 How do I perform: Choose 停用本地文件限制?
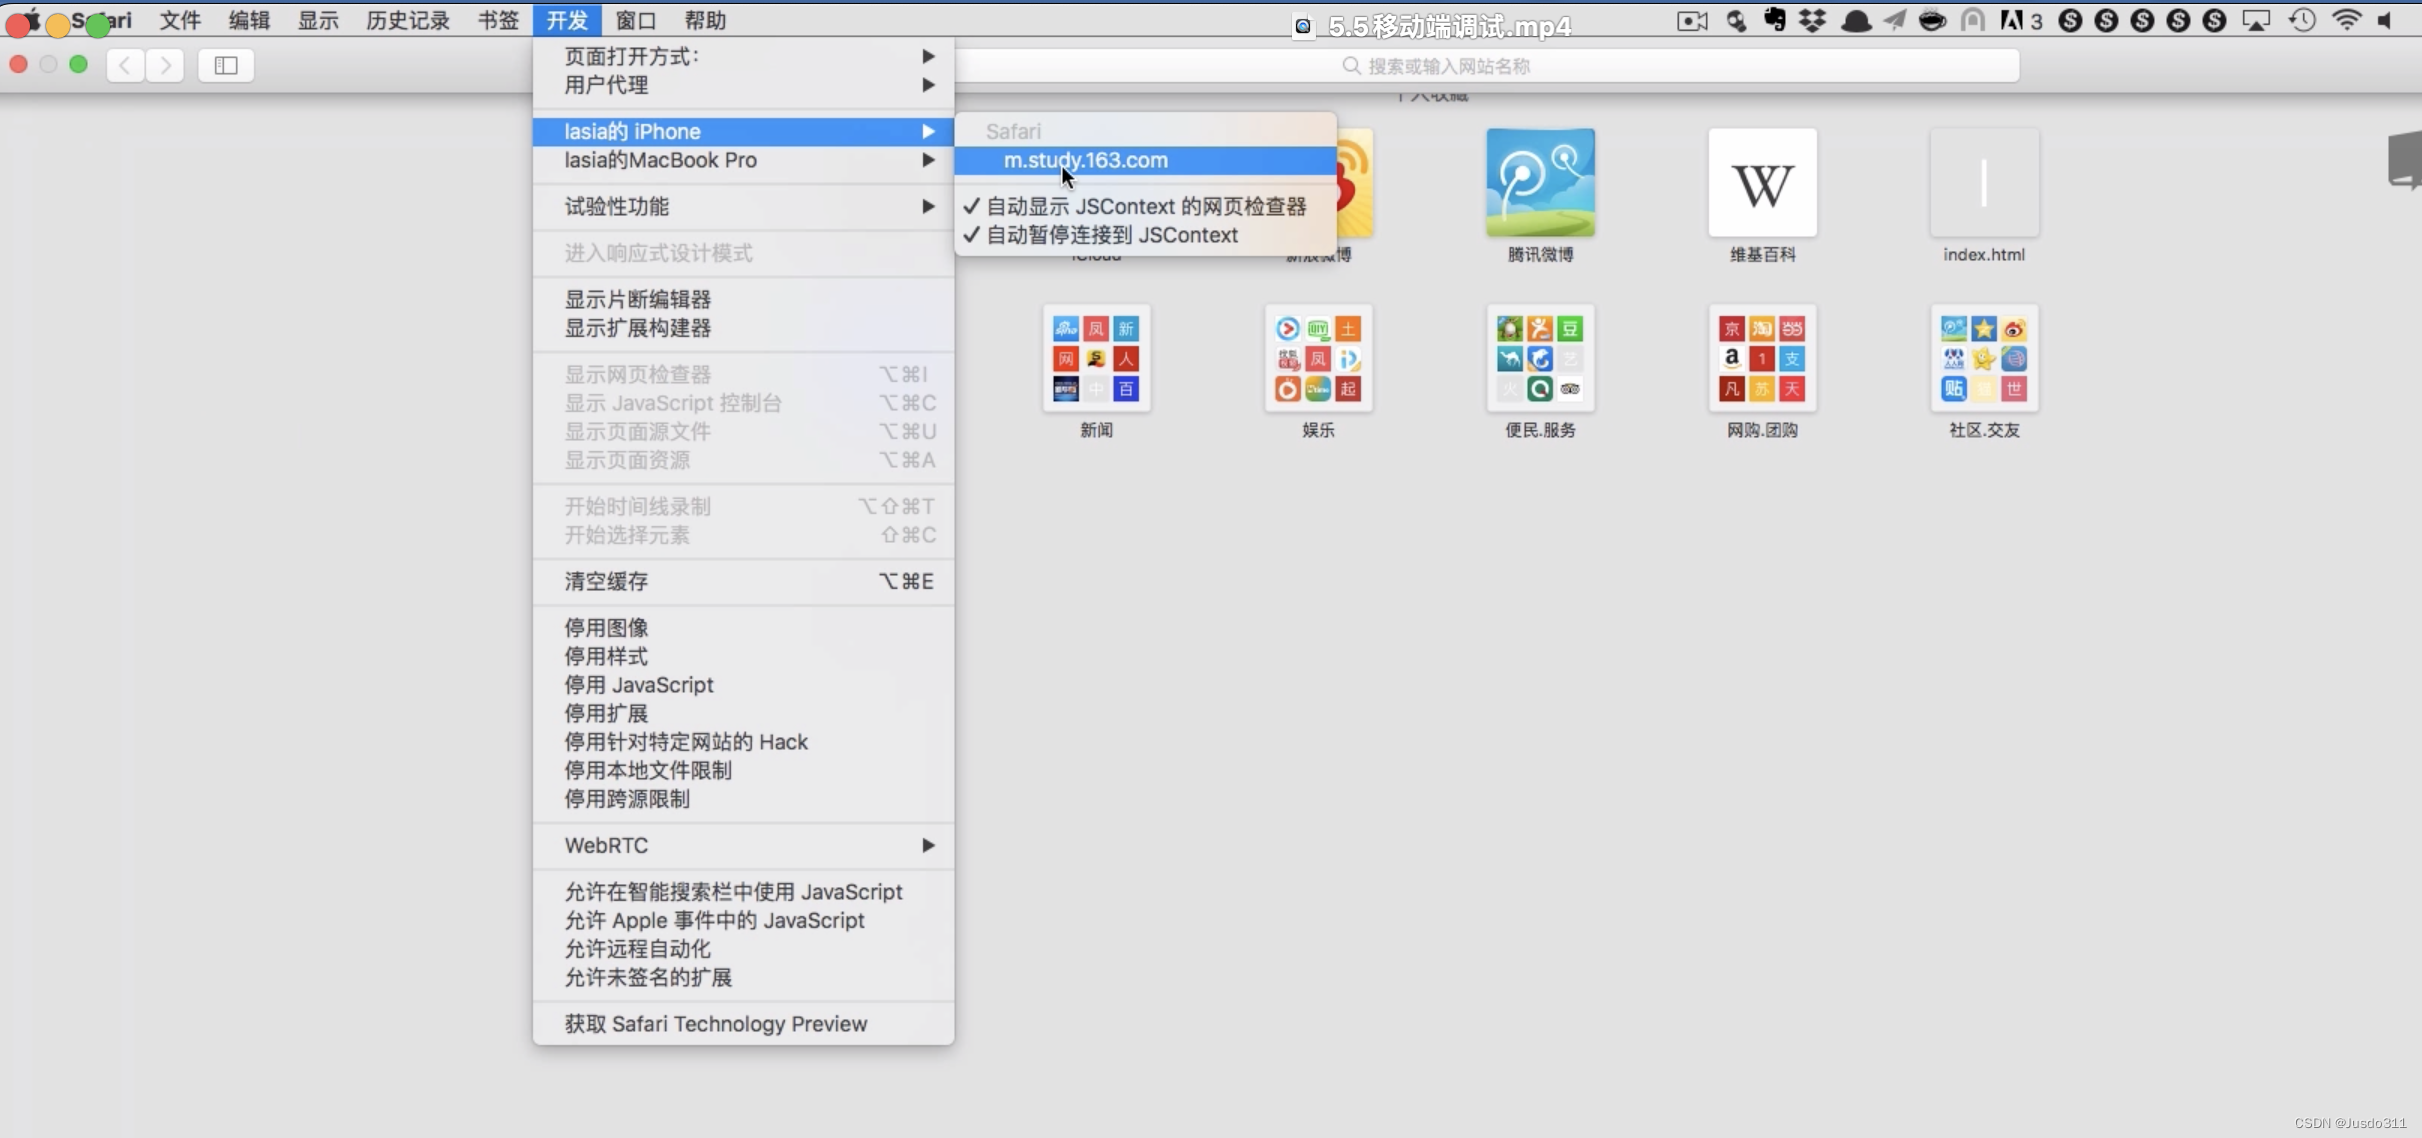pyautogui.click(x=743, y=770)
